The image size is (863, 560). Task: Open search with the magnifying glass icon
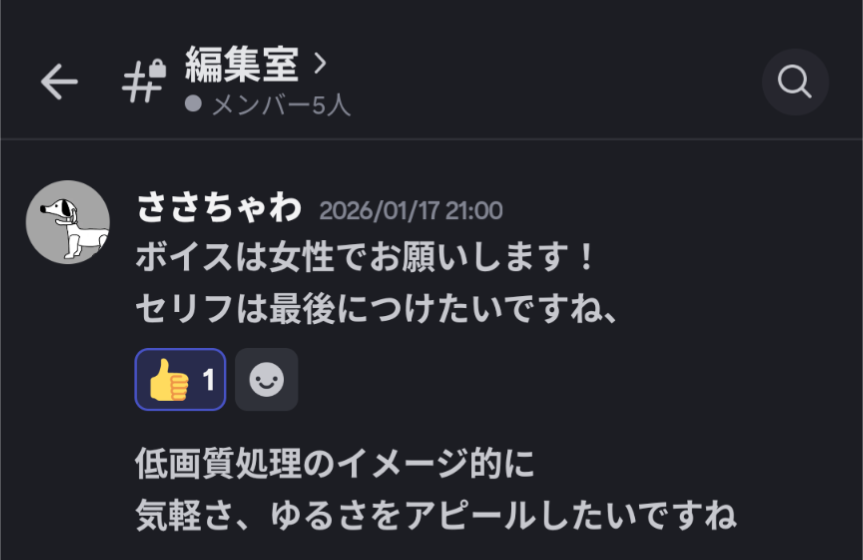pos(795,82)
